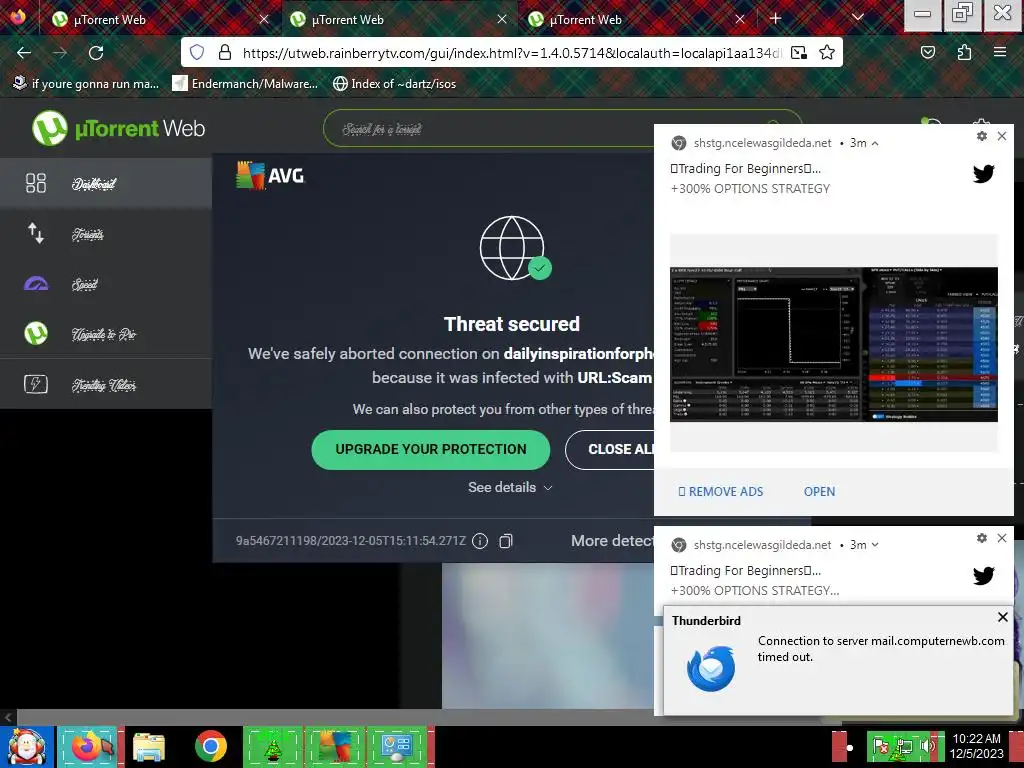Open the clock showing 10:22 AM

(x=978, y=745)
